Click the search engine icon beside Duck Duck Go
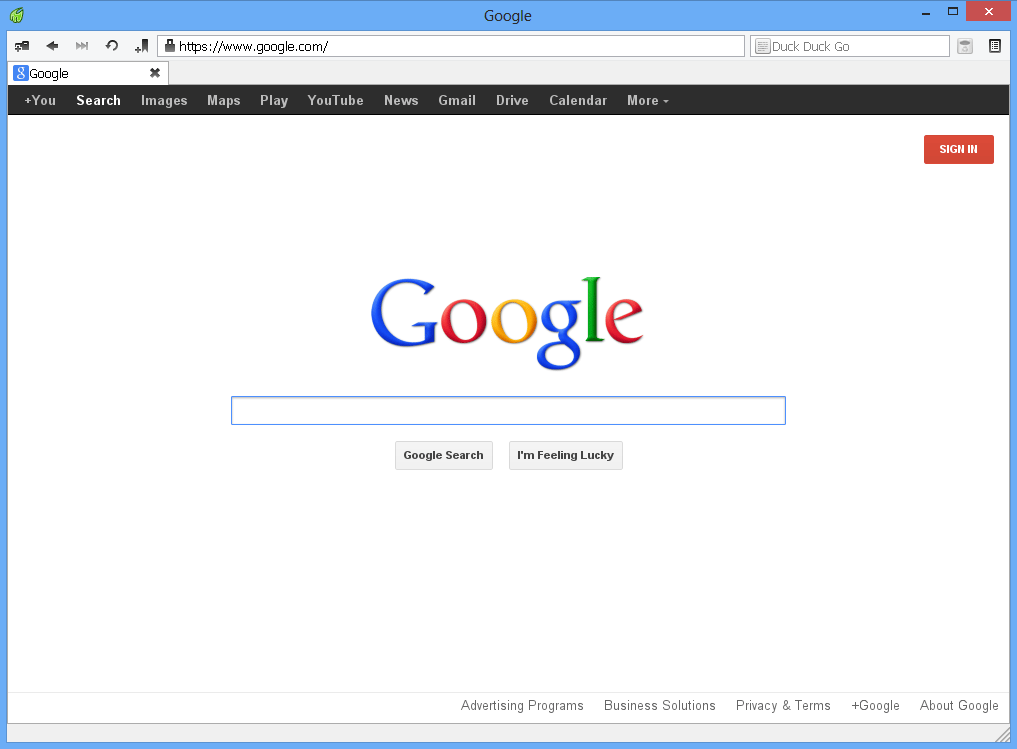This screenshot has height=749, width=1017. pyautogui.click(x=763, y=46)
